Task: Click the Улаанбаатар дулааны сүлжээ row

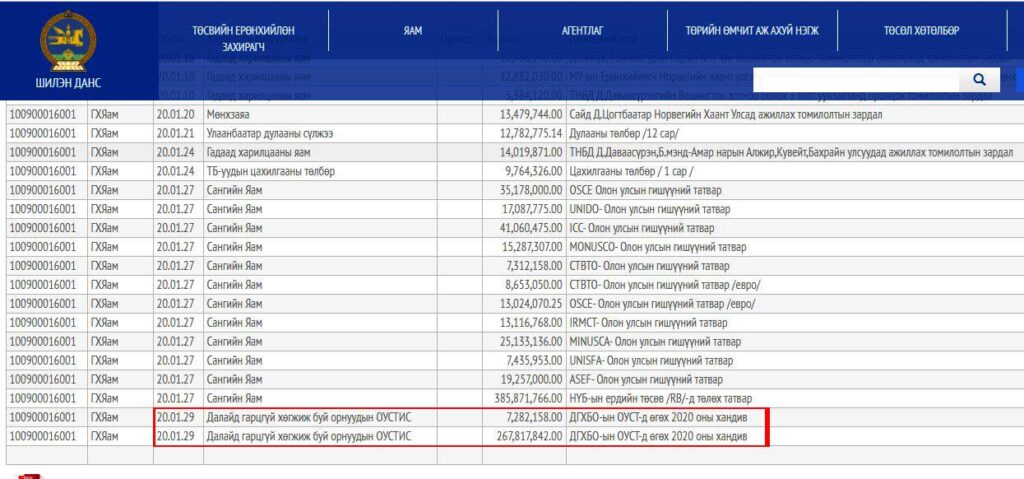Action: point(269,134)
